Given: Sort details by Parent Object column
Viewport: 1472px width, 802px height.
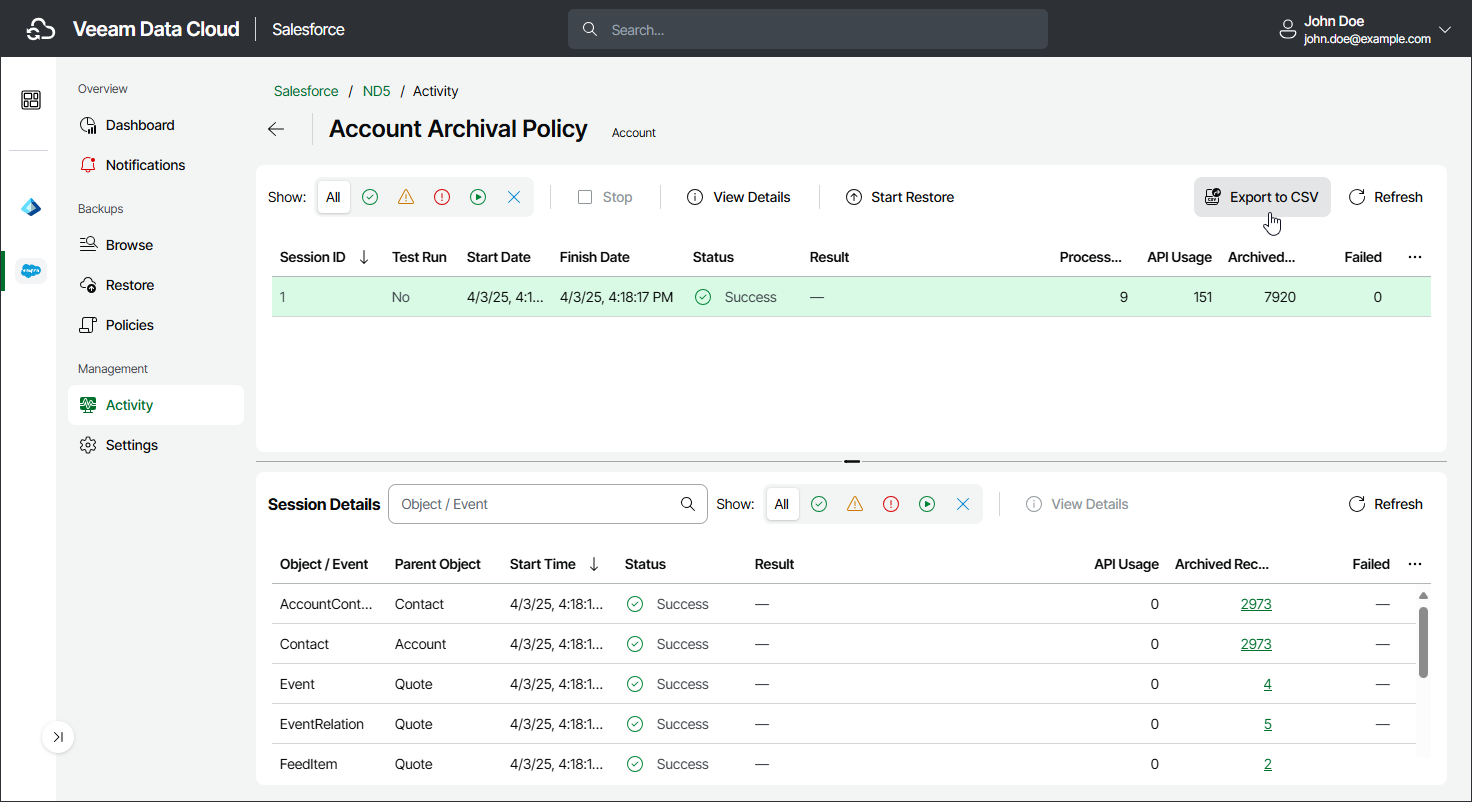Looking at the screenshot, I should click(x=438, y=564).
